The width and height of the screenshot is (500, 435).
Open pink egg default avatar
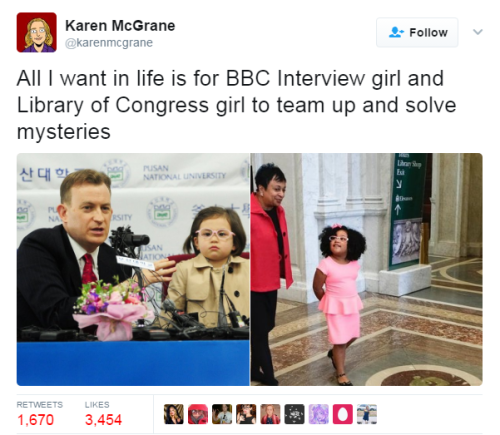tap(343, 414)
